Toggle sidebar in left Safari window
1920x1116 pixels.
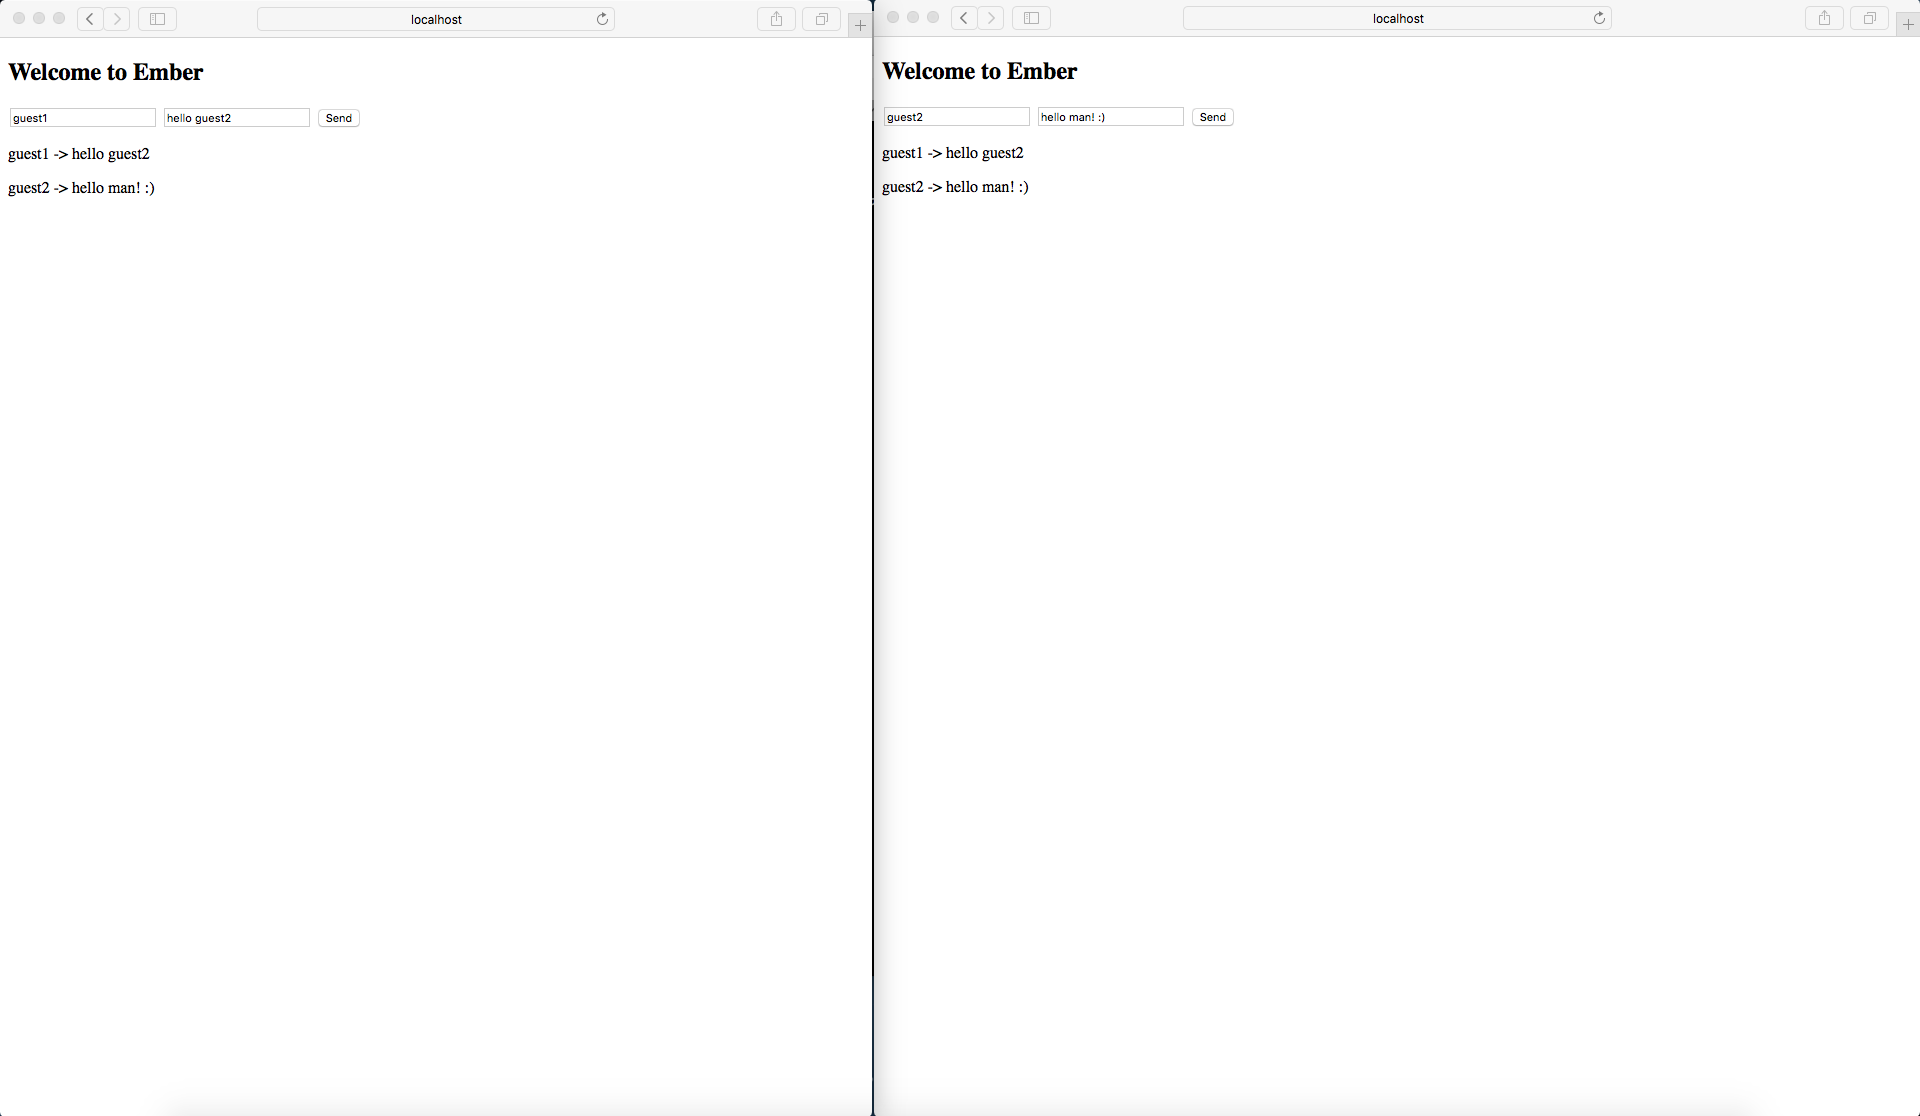point(157,19)
